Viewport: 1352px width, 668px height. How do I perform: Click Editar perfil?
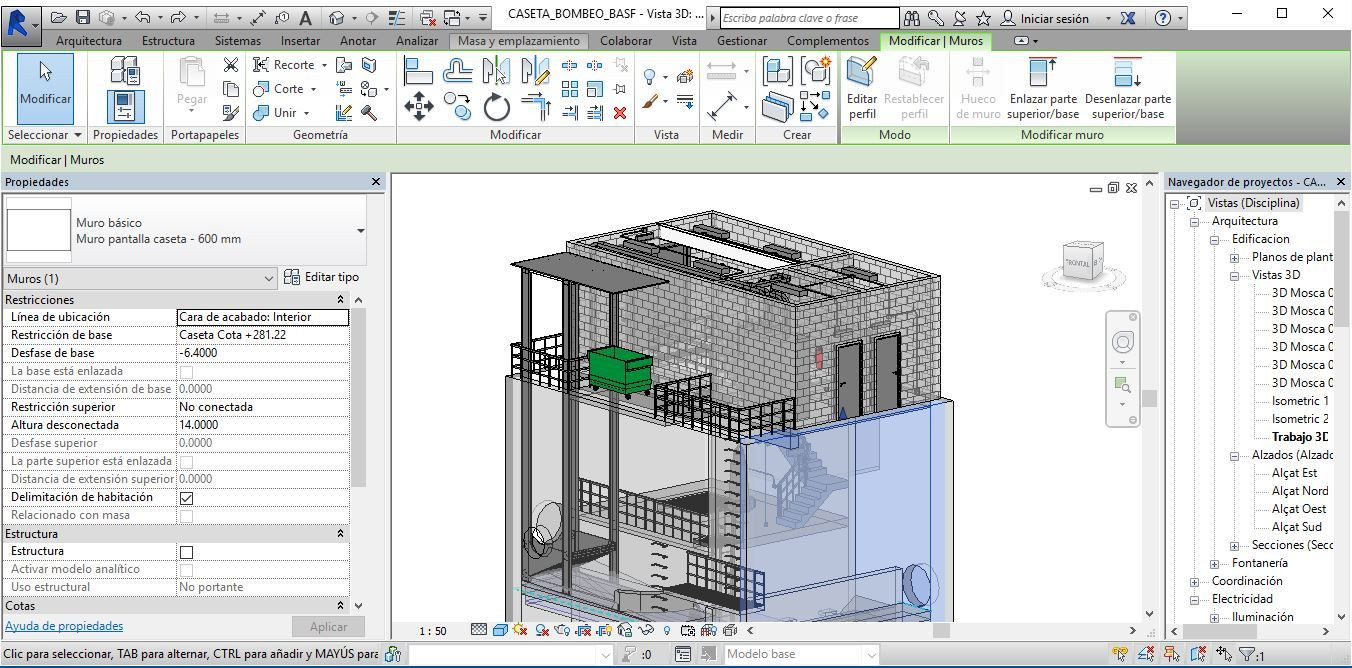[862, 88]
